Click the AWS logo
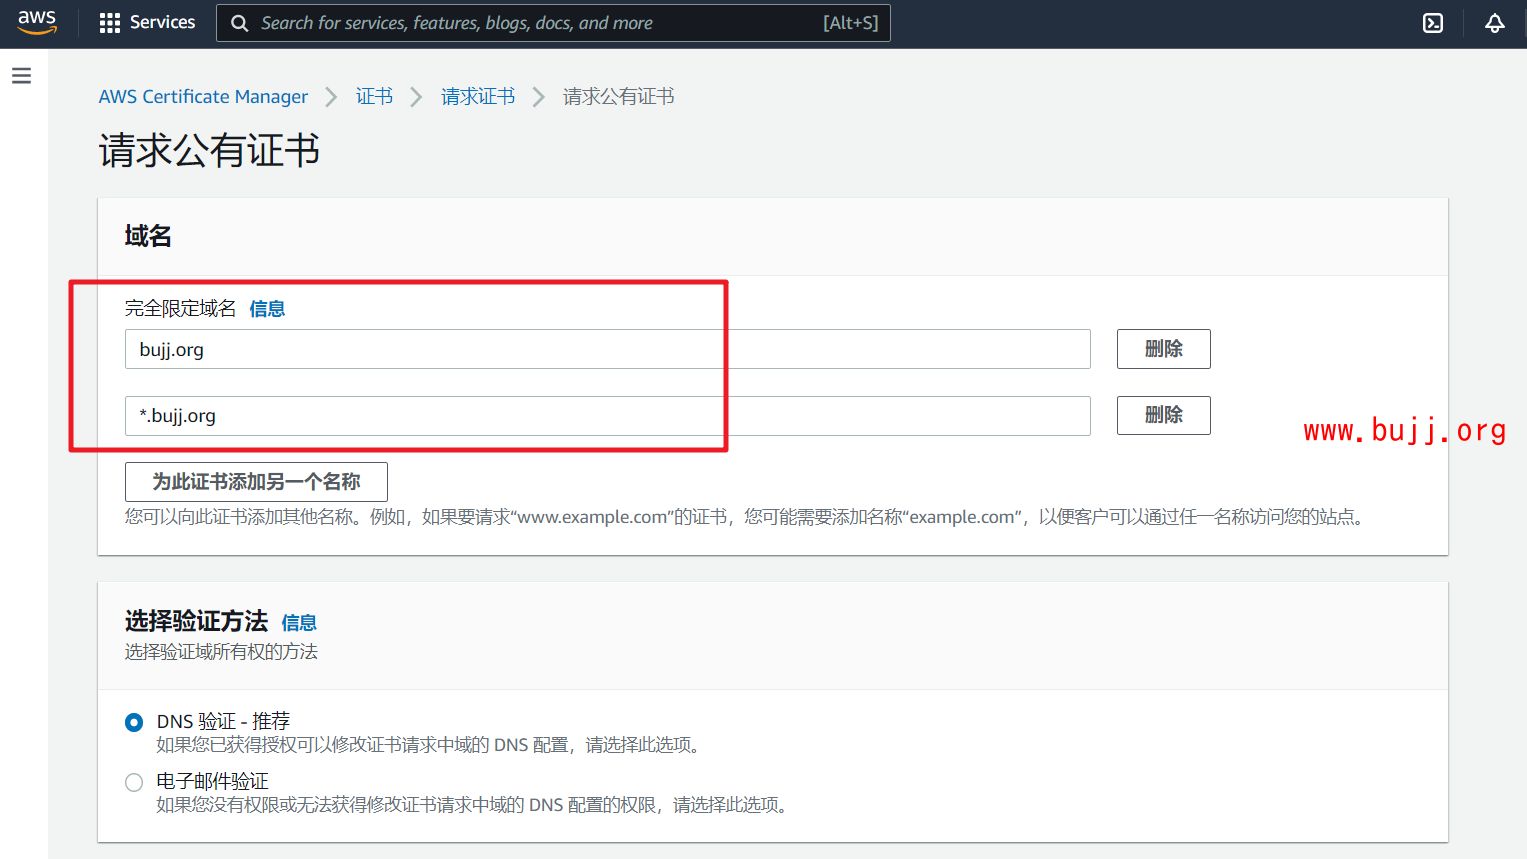Viewport: 1527px width, 859px height. 37,21
